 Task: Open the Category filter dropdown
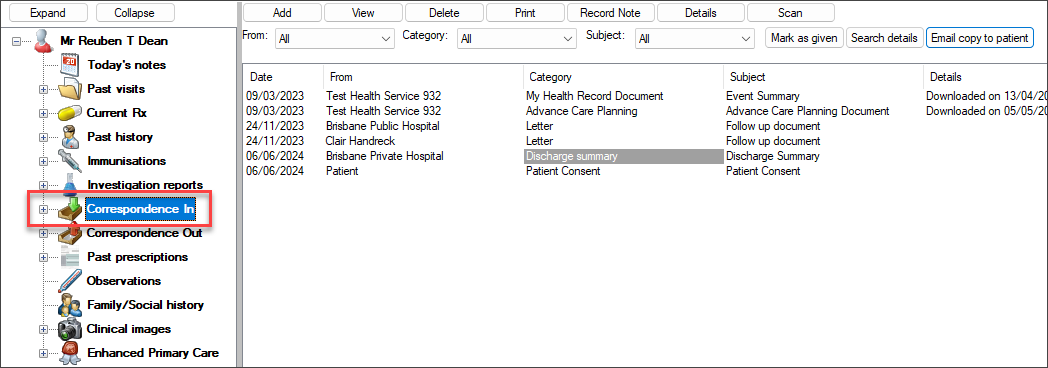[x=517, y=39]
